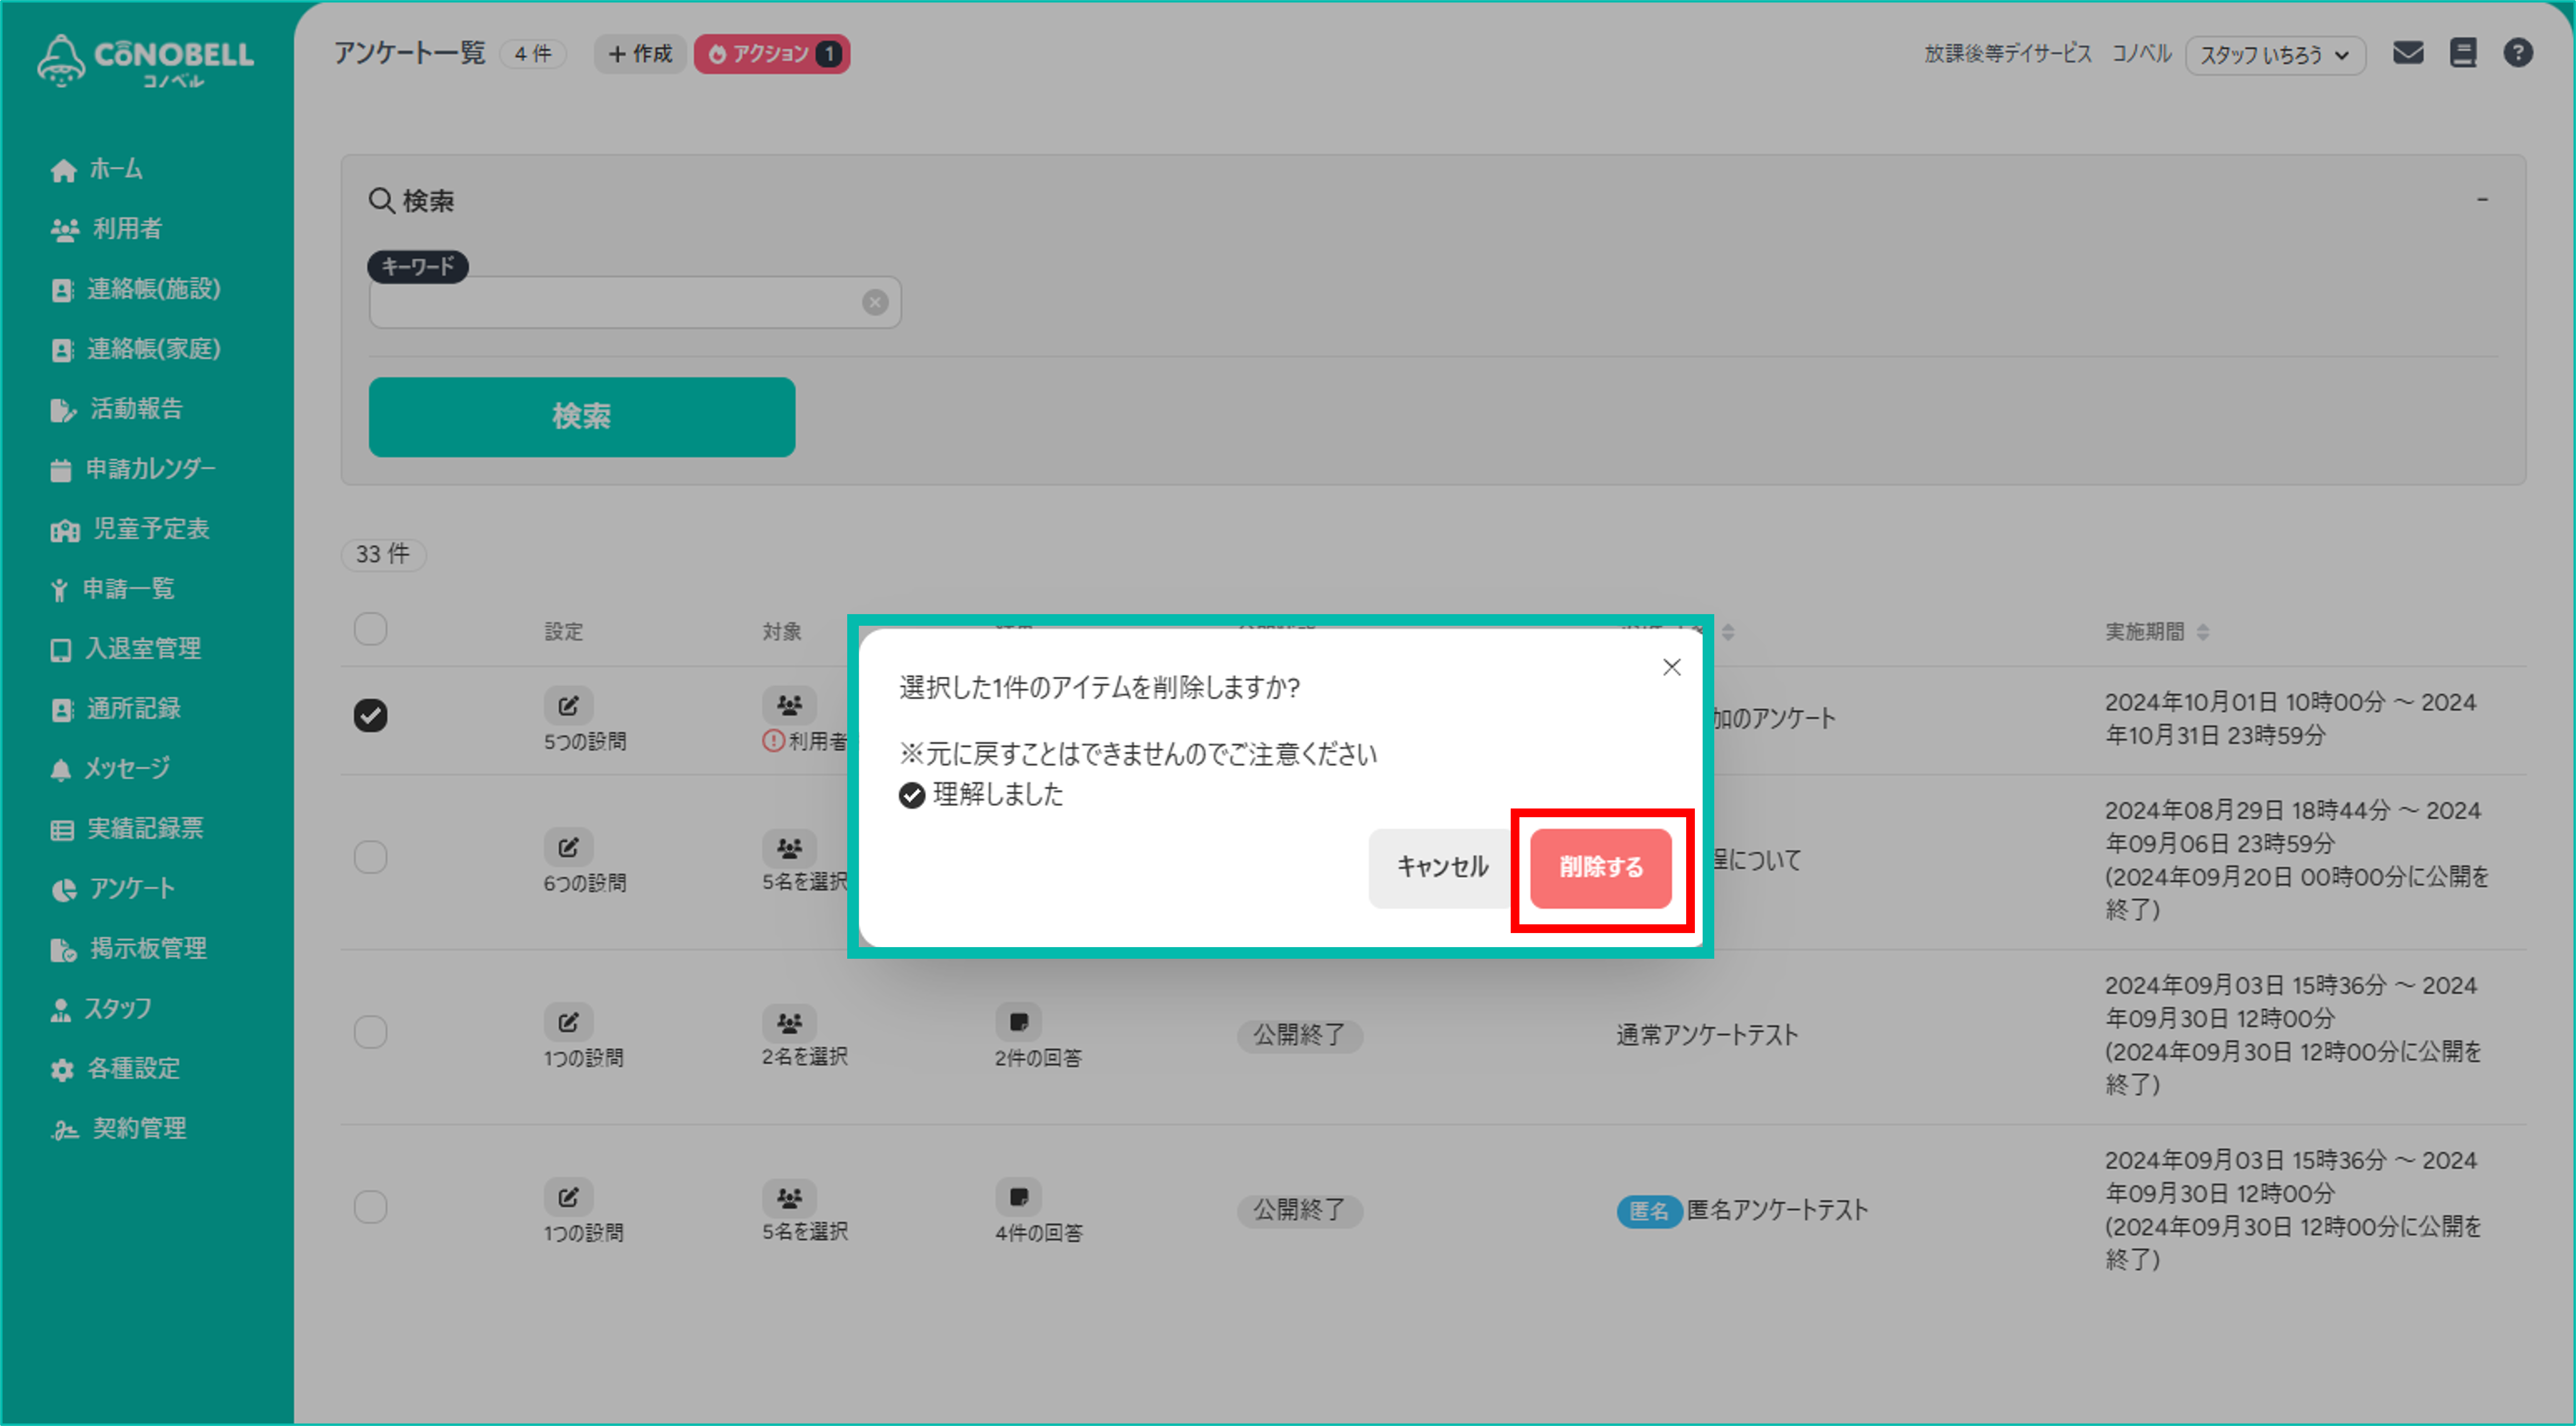Viewport: 2576px width, 1426px height.
Task: Open メッセージ in sidebar
Action: (x=110, y=769)
